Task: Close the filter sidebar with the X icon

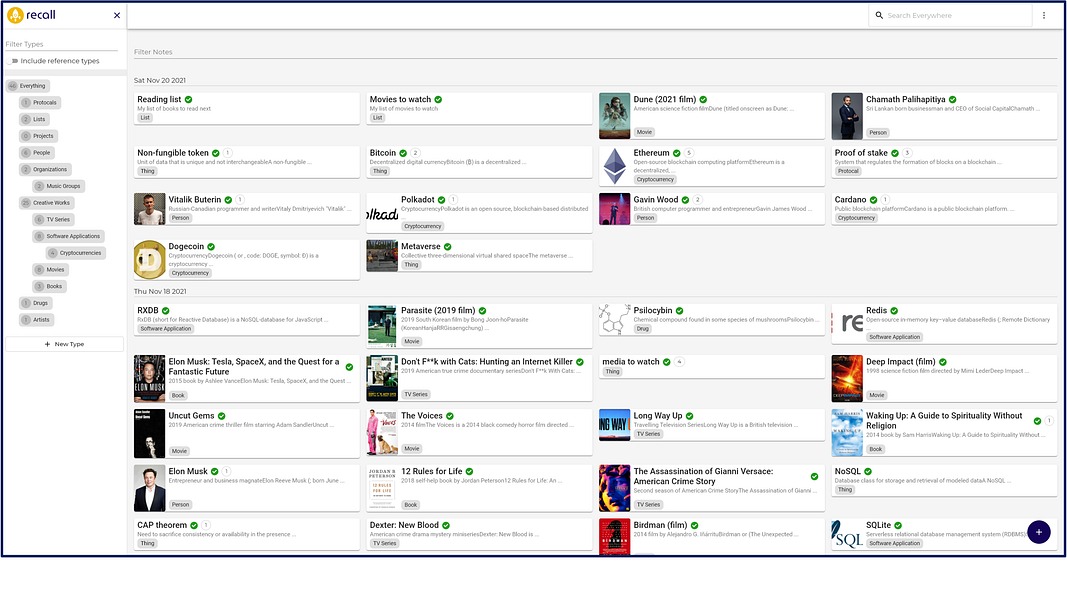Action: pyautogui.click(x=117, y=15)
